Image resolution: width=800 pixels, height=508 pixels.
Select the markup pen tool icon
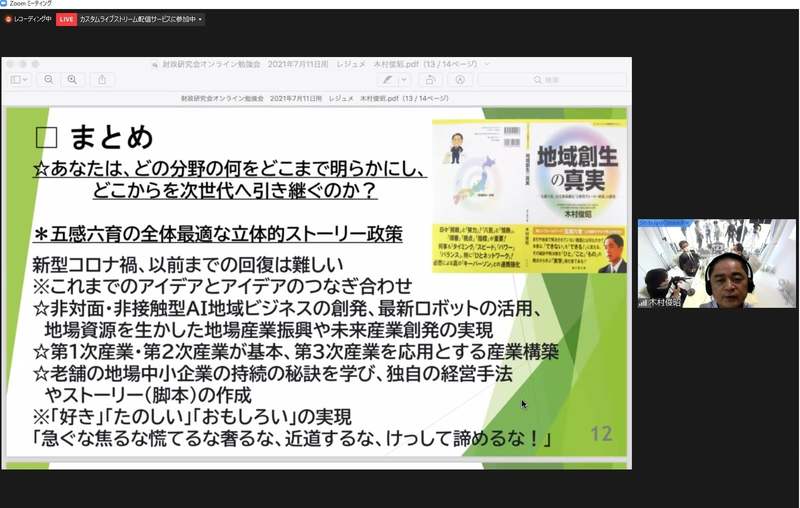pyautogui.click(x=387, y=80)
